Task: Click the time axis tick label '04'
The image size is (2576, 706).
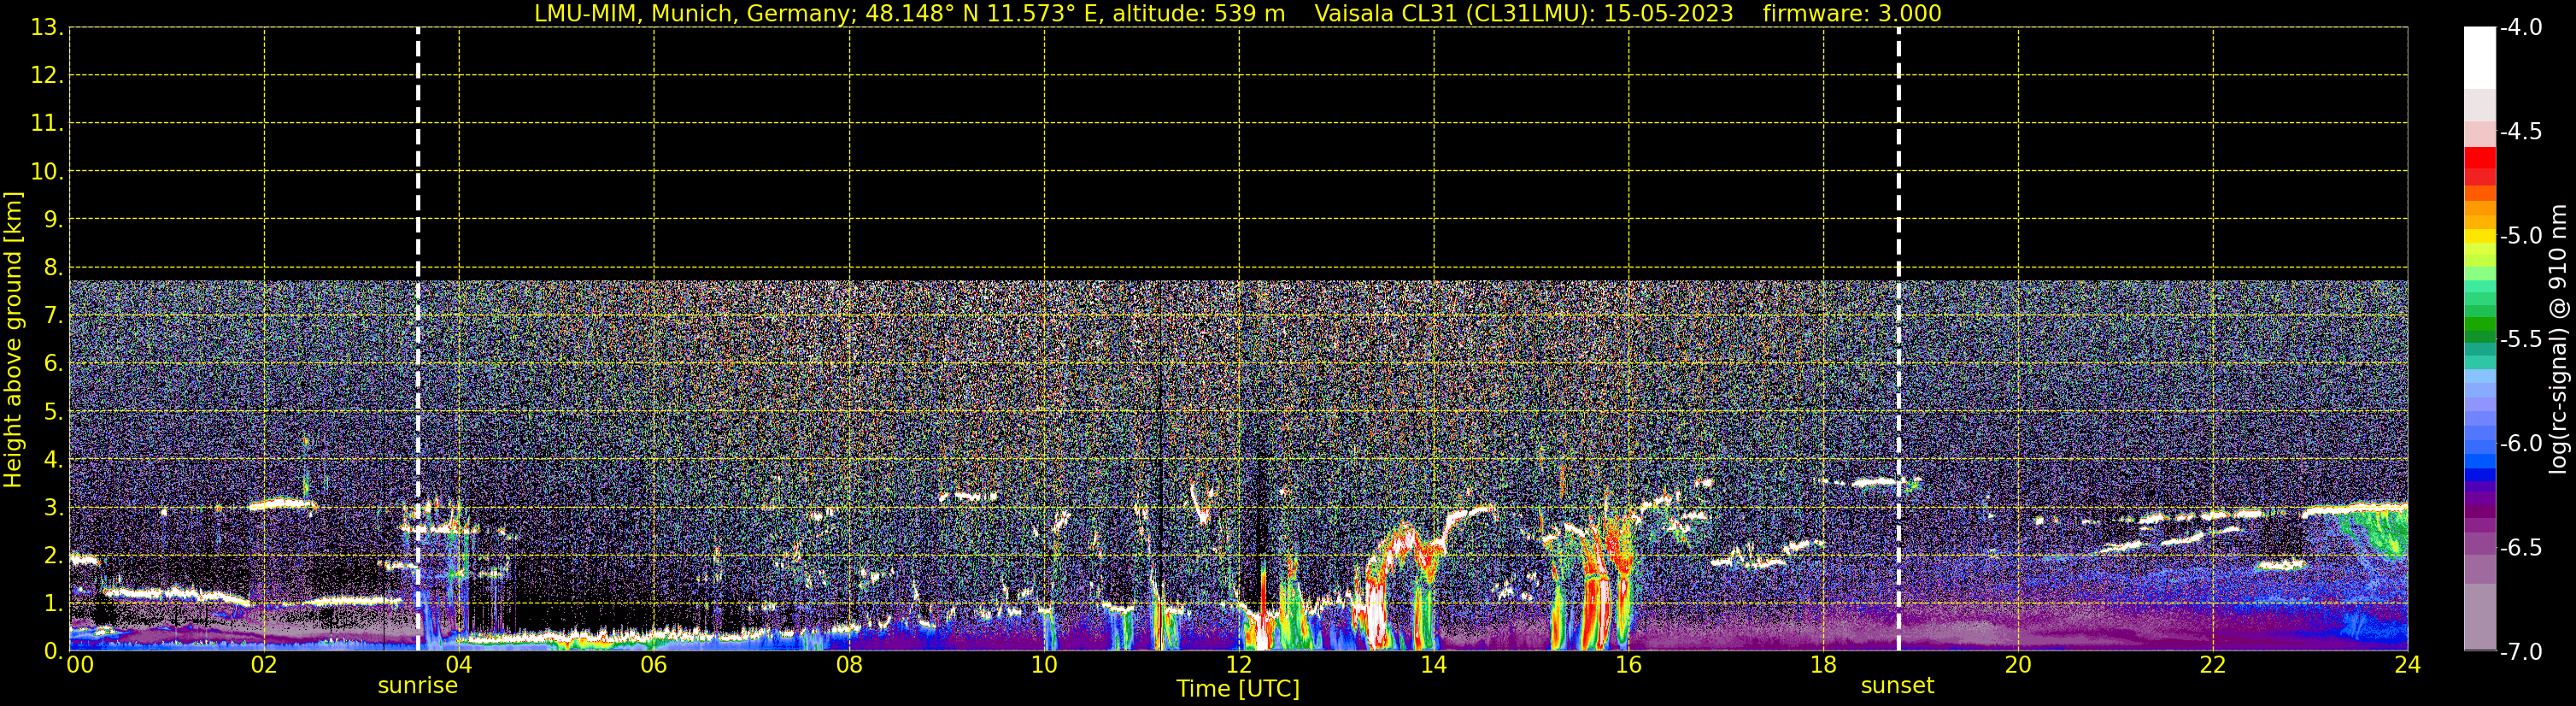Action: (459, 666)
